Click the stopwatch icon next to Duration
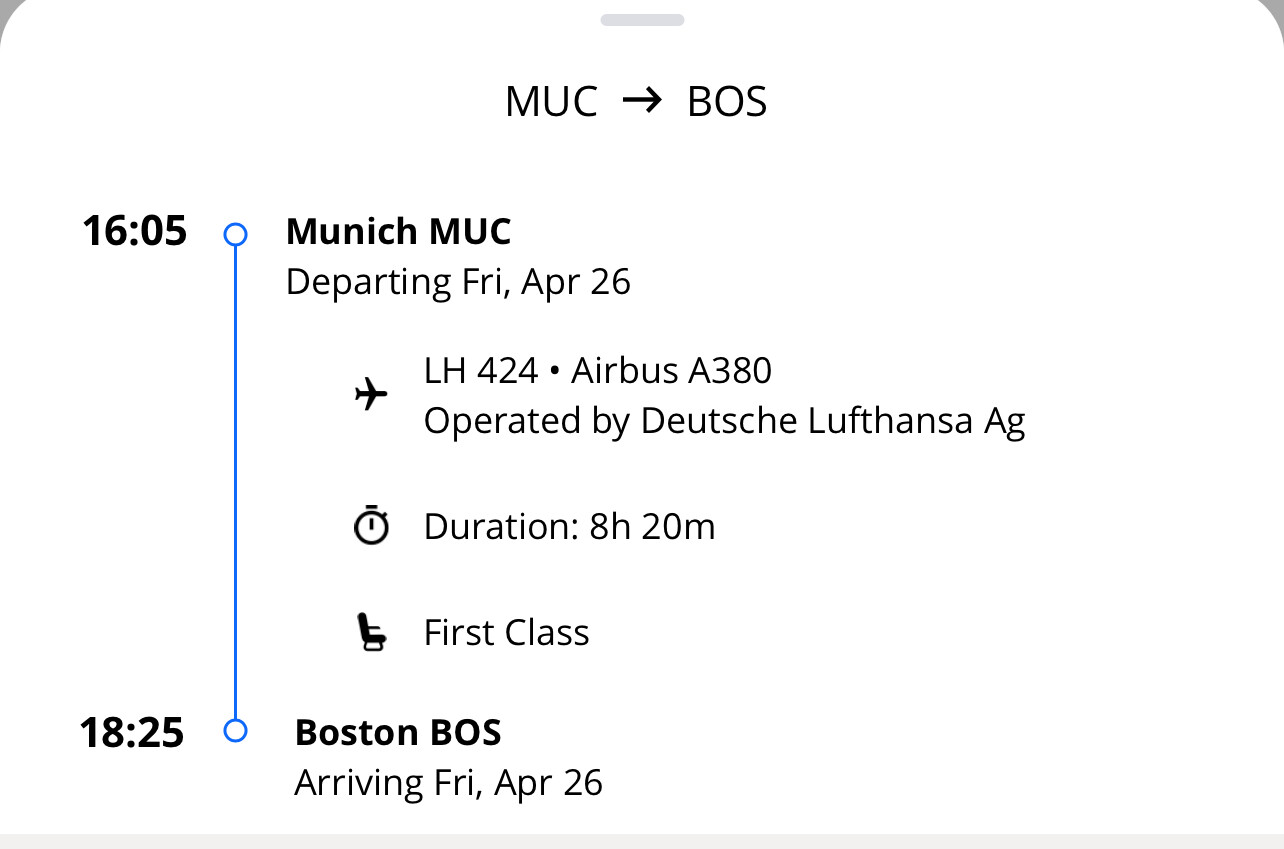1284x849 pixels. tap(371, 526)
